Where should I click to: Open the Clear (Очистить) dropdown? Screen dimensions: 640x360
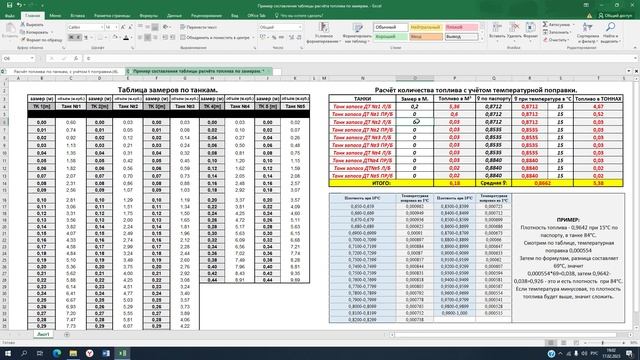pyautogui.click(x=556, y=40)
